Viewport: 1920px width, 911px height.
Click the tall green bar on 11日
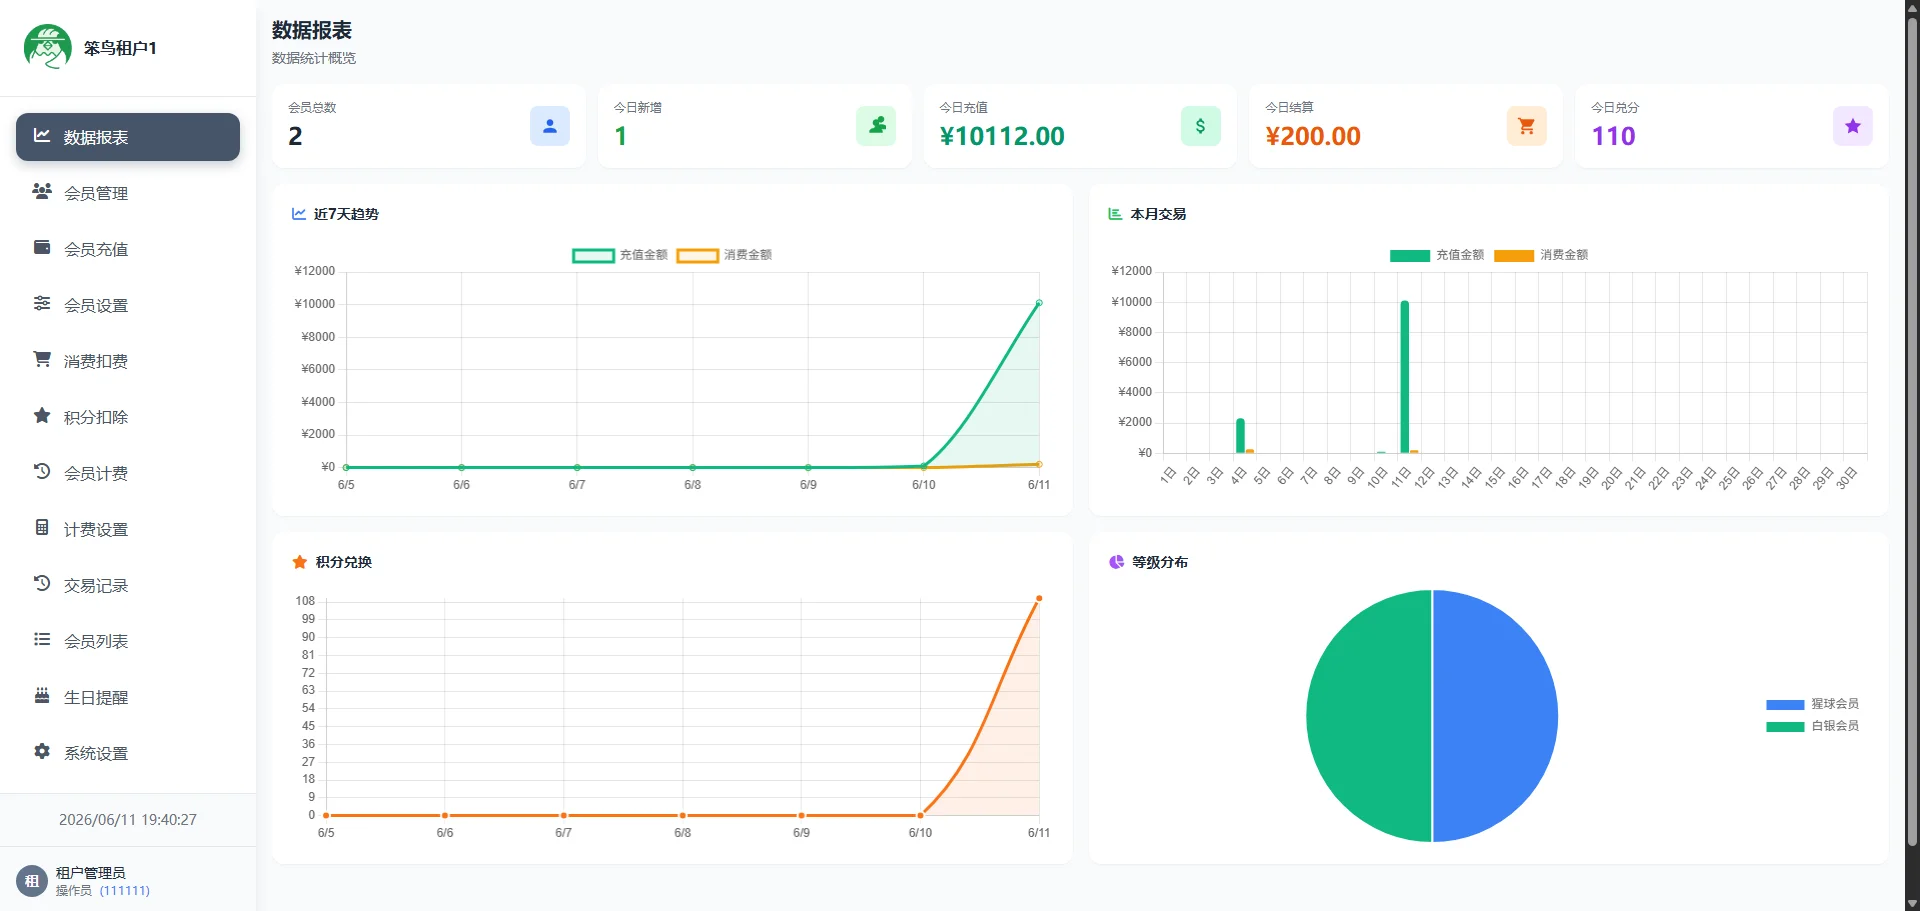tap(1404, 377)
